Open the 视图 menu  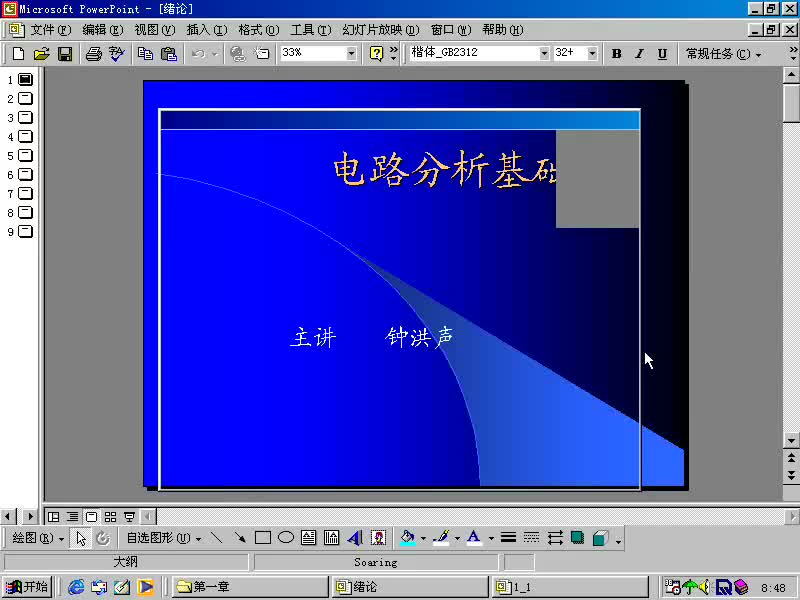[x=155, y=30]
